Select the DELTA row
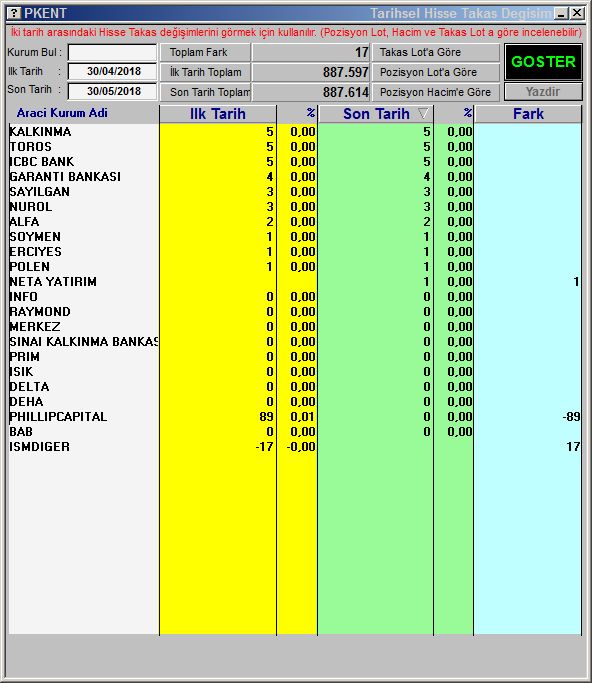This screenshot has width=592, height=683. point(295,387)
